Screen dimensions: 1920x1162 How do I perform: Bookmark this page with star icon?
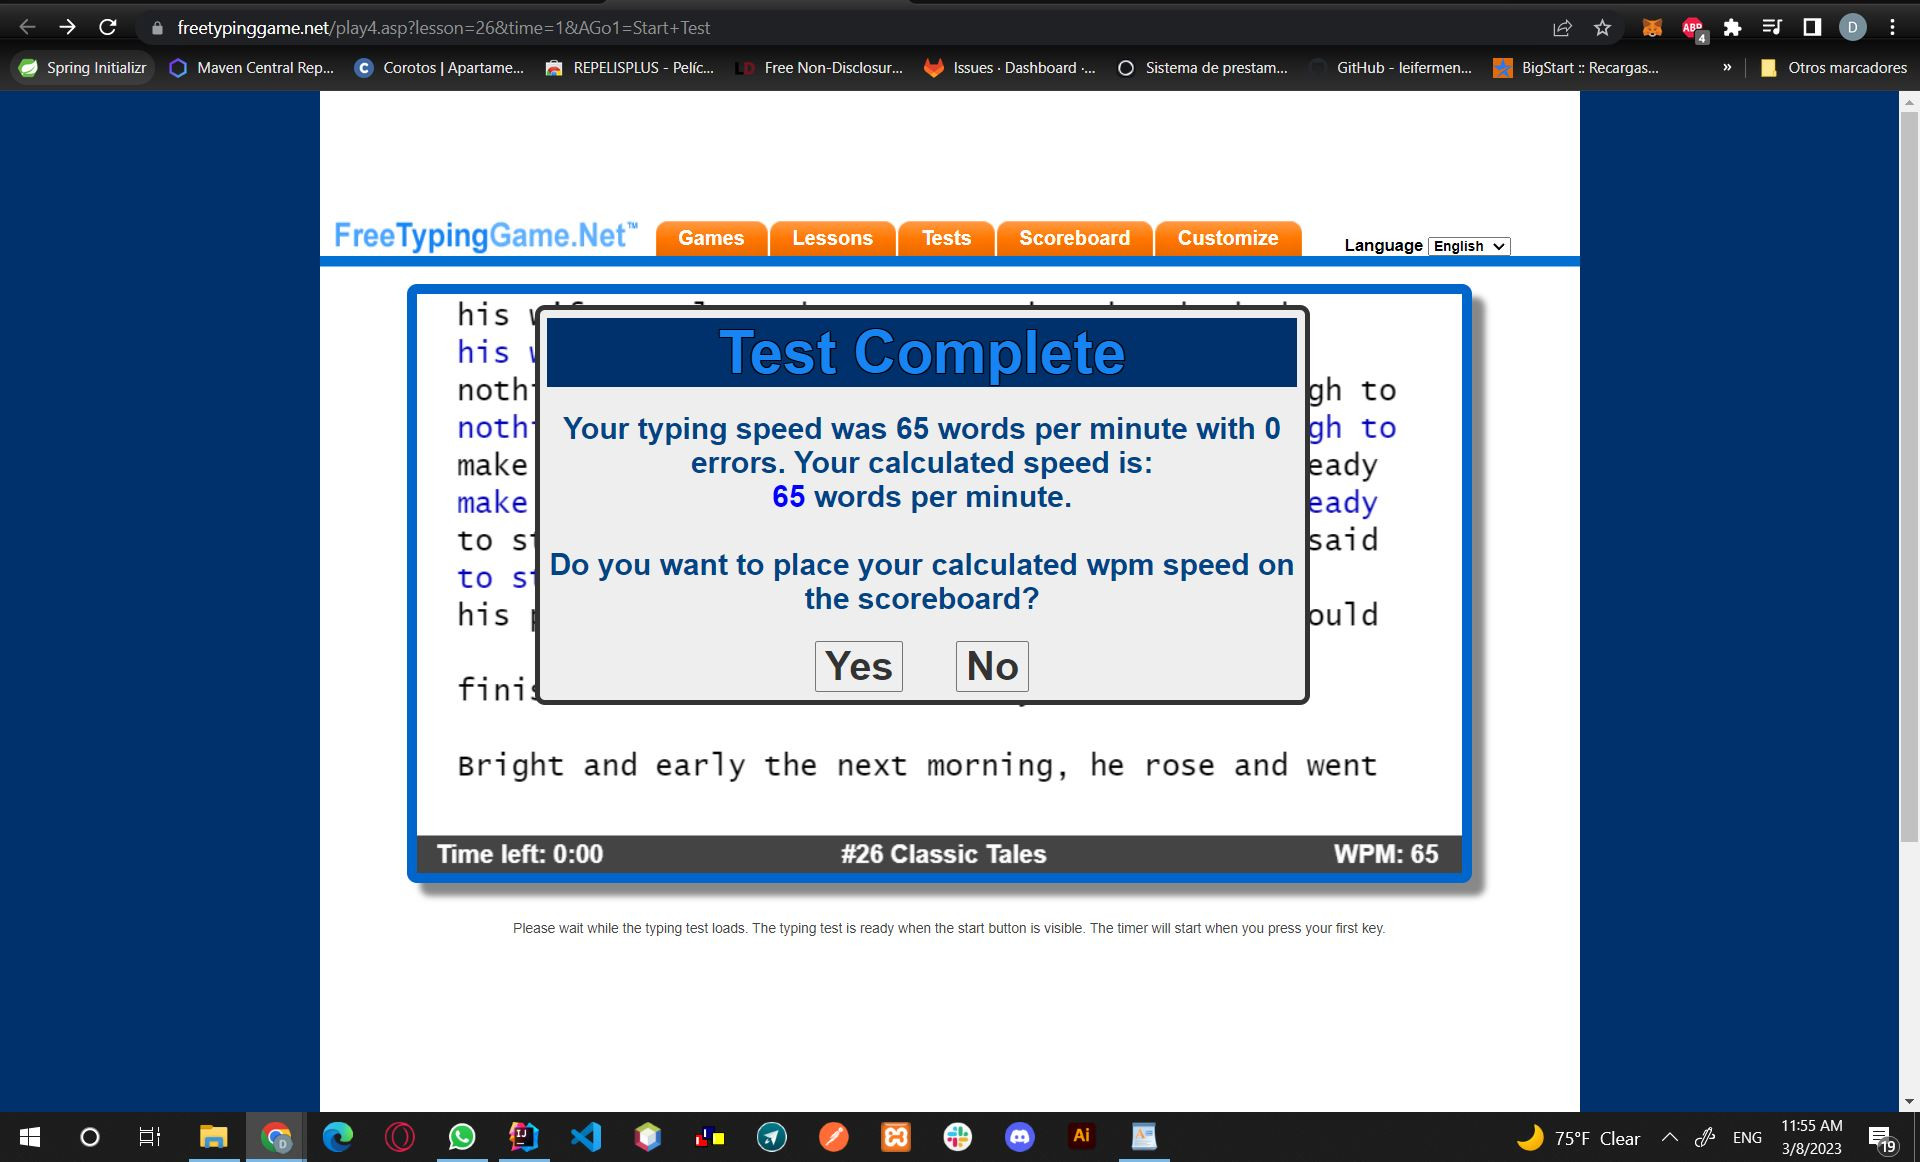(x=1602, y=28)
